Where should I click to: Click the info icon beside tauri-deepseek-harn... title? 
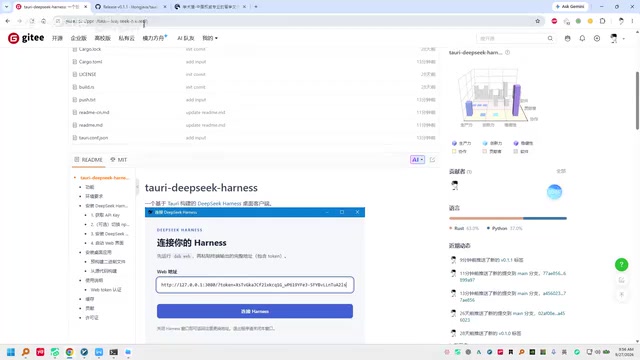[x=507, y=52]
